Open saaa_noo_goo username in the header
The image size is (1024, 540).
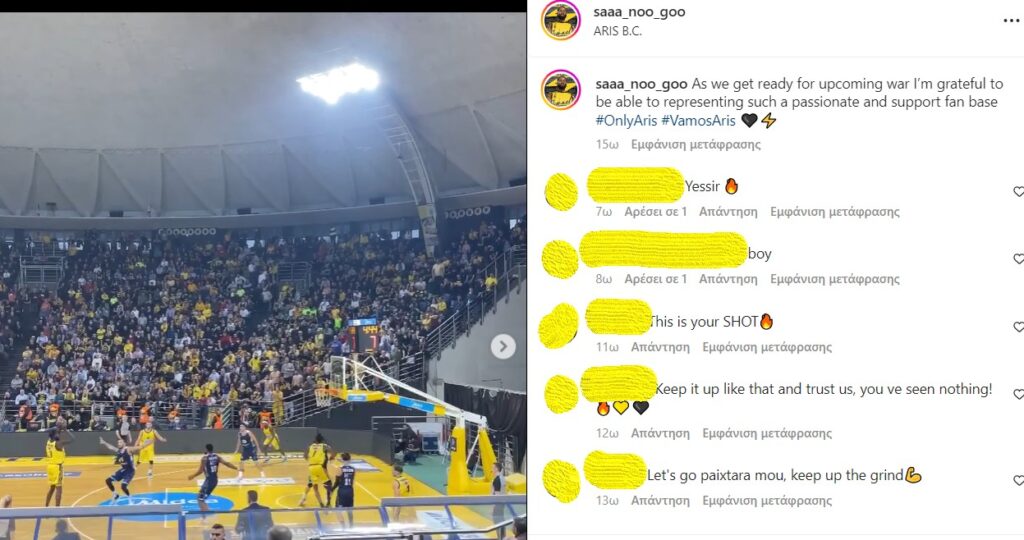click(639, 12)
